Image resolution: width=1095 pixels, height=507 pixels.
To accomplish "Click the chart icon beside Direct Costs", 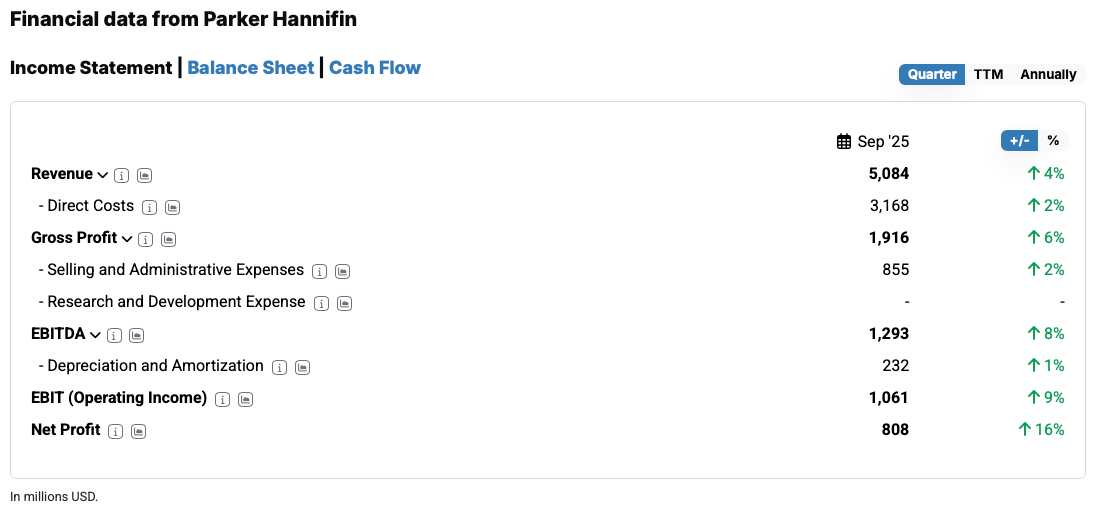I will pos(172,207).
